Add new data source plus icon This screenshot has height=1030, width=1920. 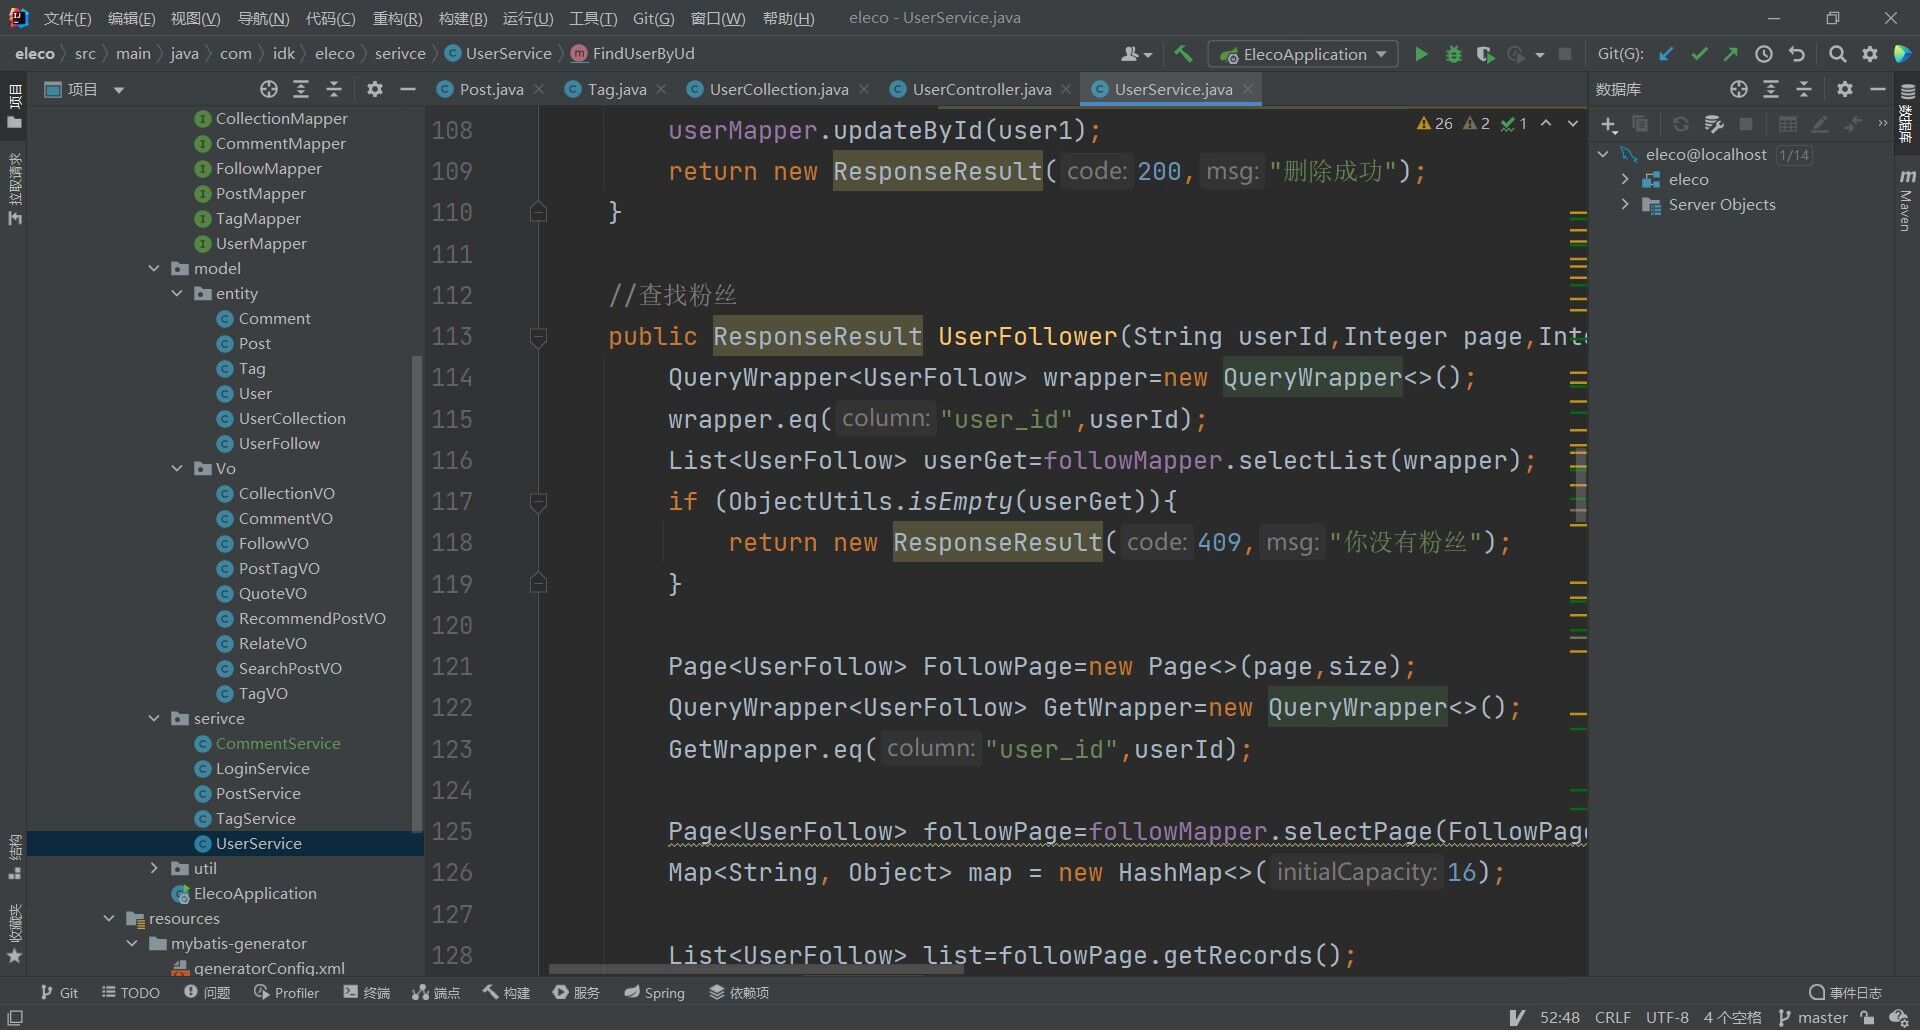pyautogui.click(x=1608, y=124)
